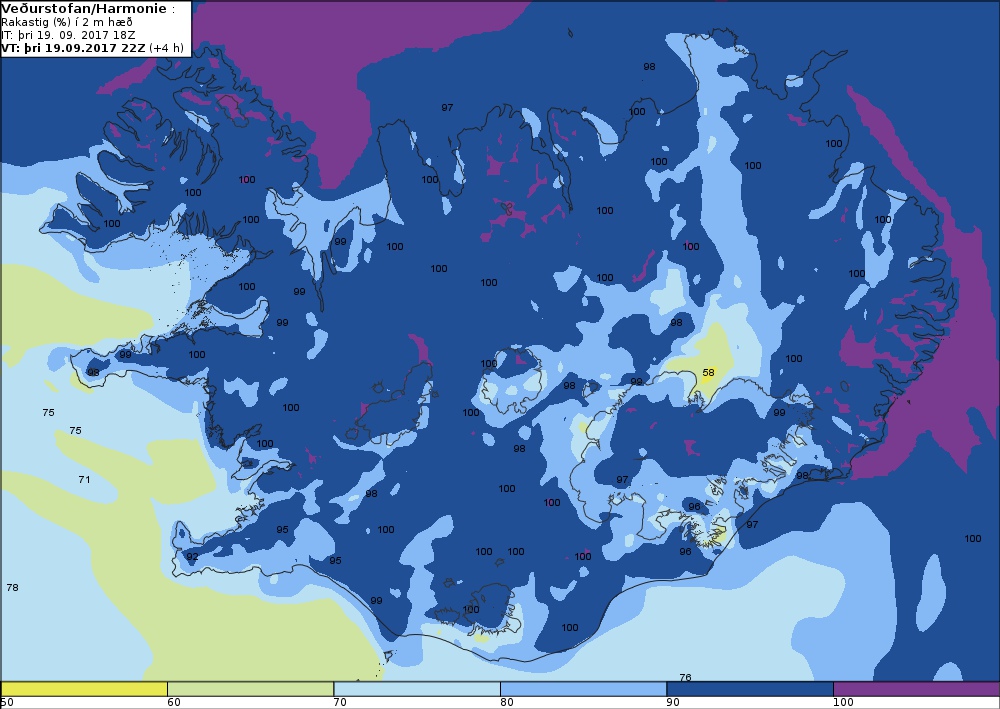Viewport: 1000px width, 709px height.
Task: Click the 'VT: þri 19.09.2017 22Z (+4 h)' line
Action: coord(92,48)
